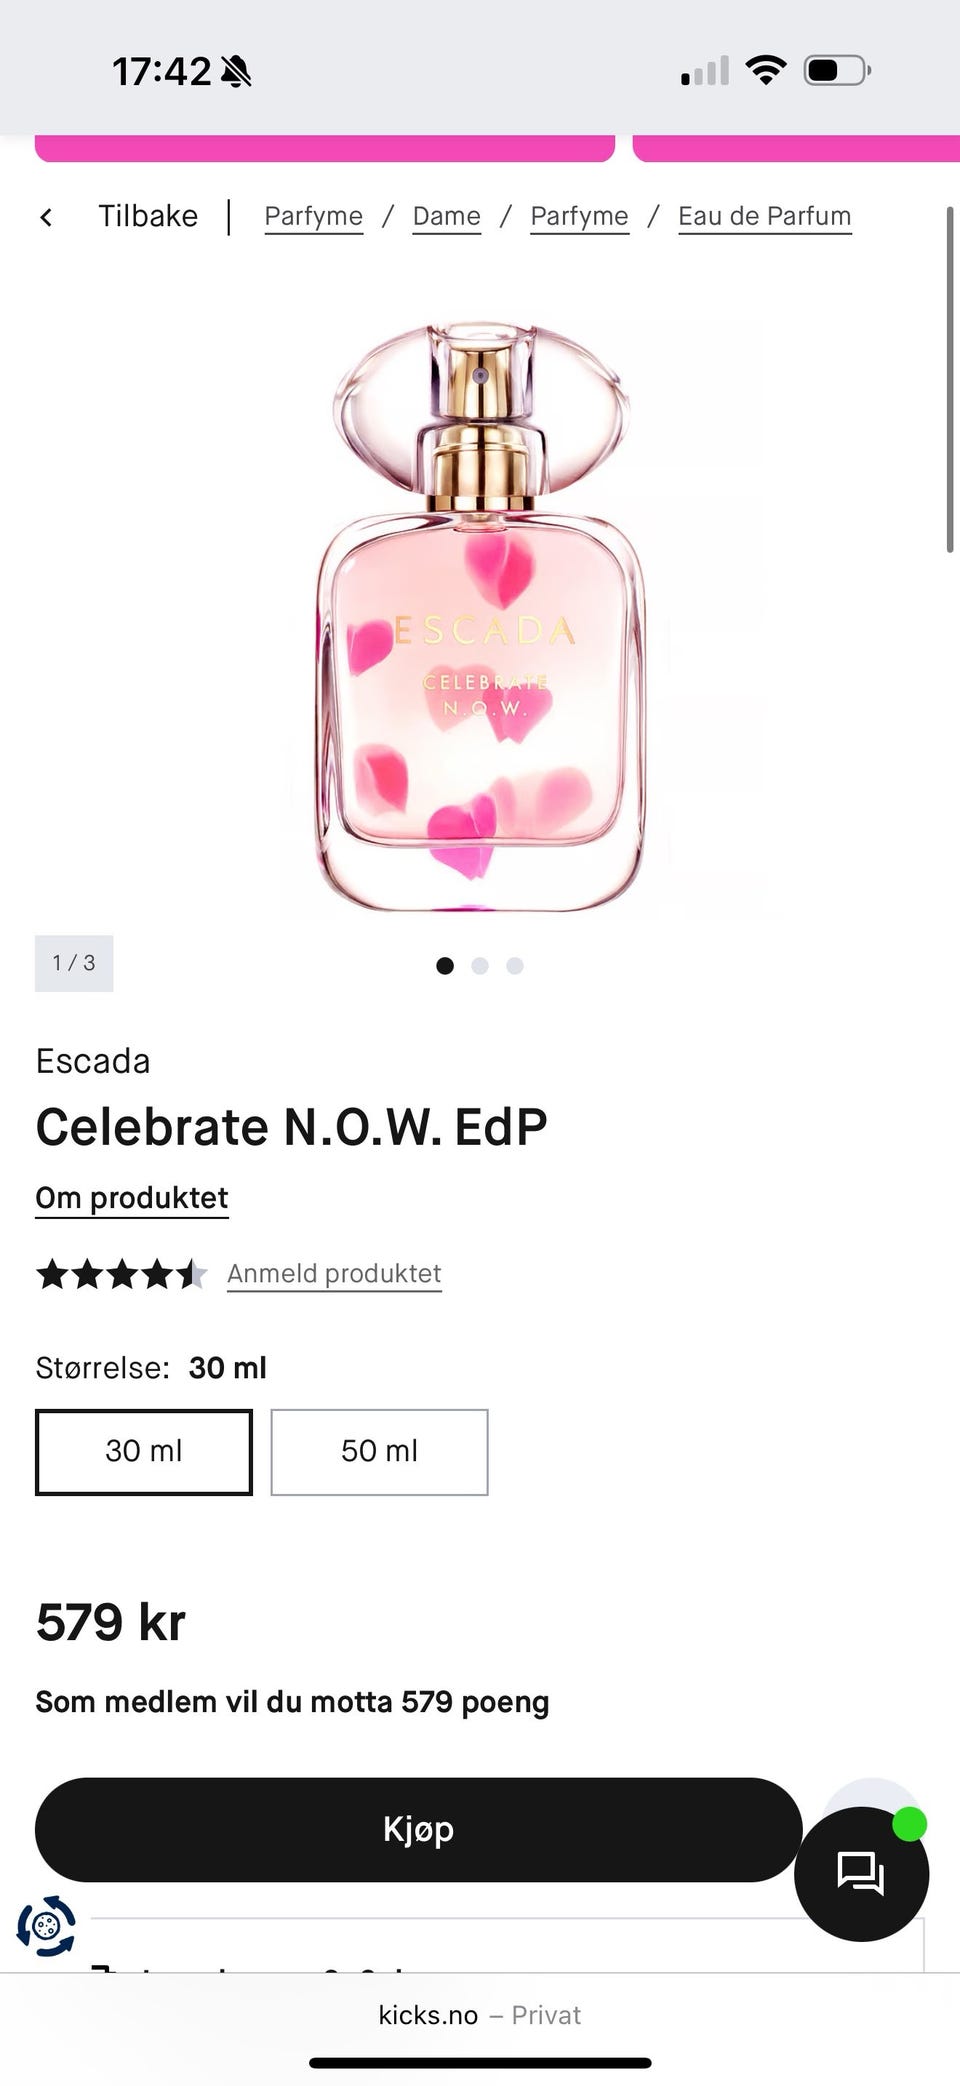Tap the Escada perfume bottle image
960x2086 pixels.
(x=481, y=620)
